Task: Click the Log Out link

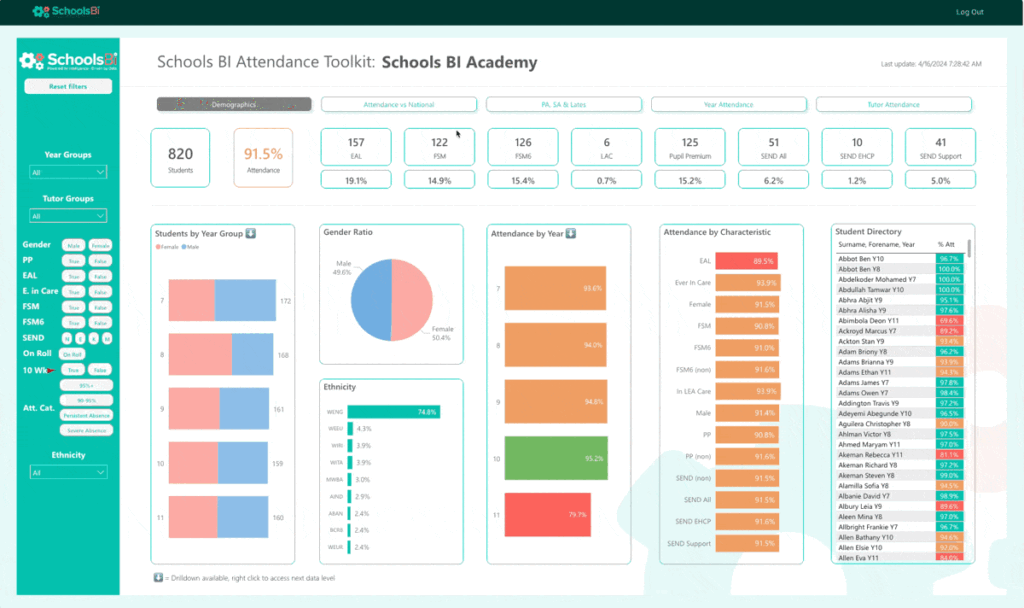Action: (x=970, y=12)
